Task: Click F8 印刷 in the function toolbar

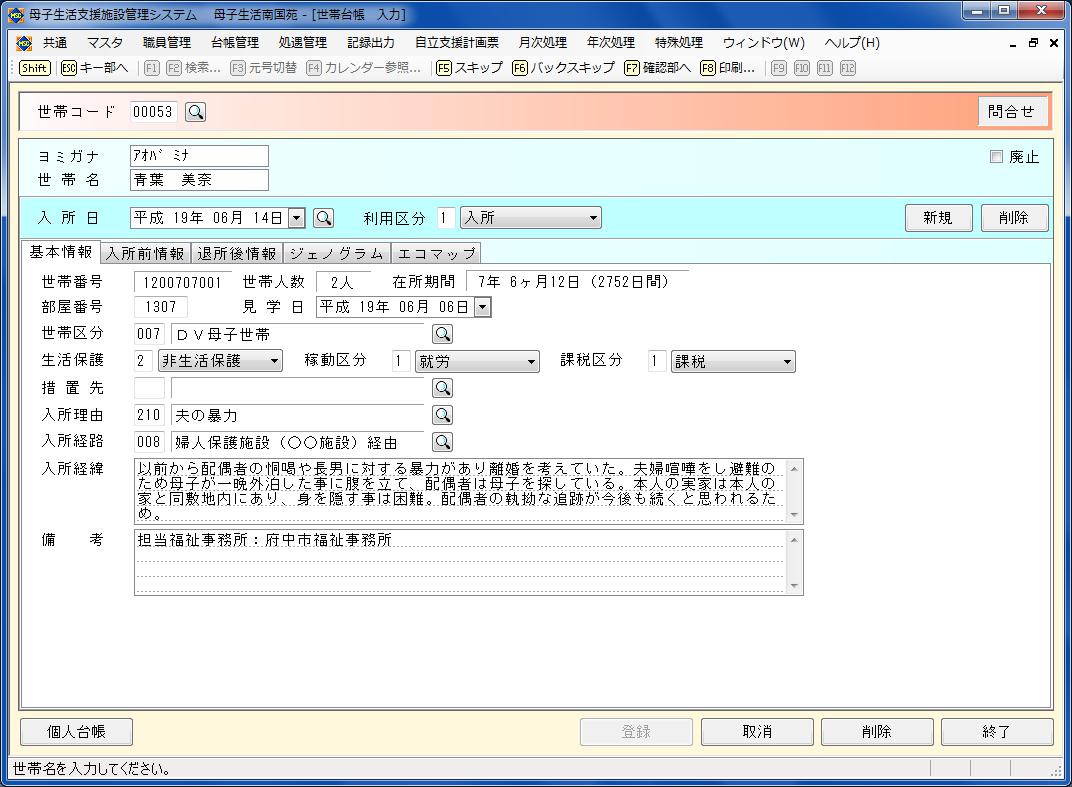Action: point(728,68)
